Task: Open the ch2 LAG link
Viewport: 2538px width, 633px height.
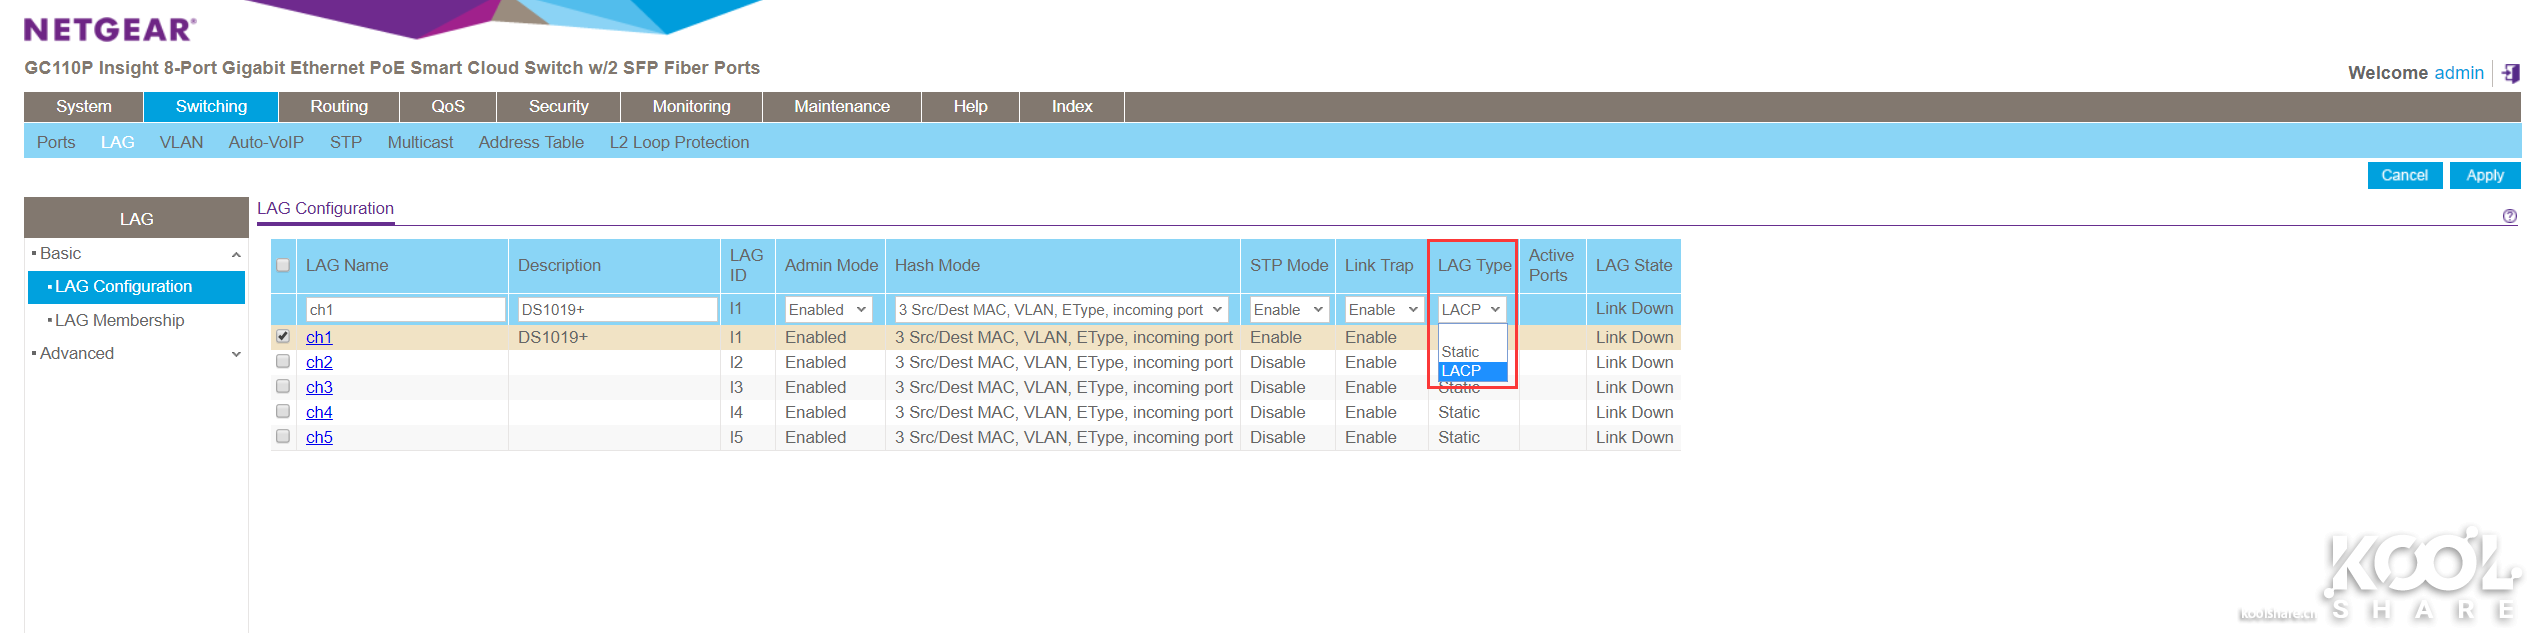Action: (x=319, y=362)
